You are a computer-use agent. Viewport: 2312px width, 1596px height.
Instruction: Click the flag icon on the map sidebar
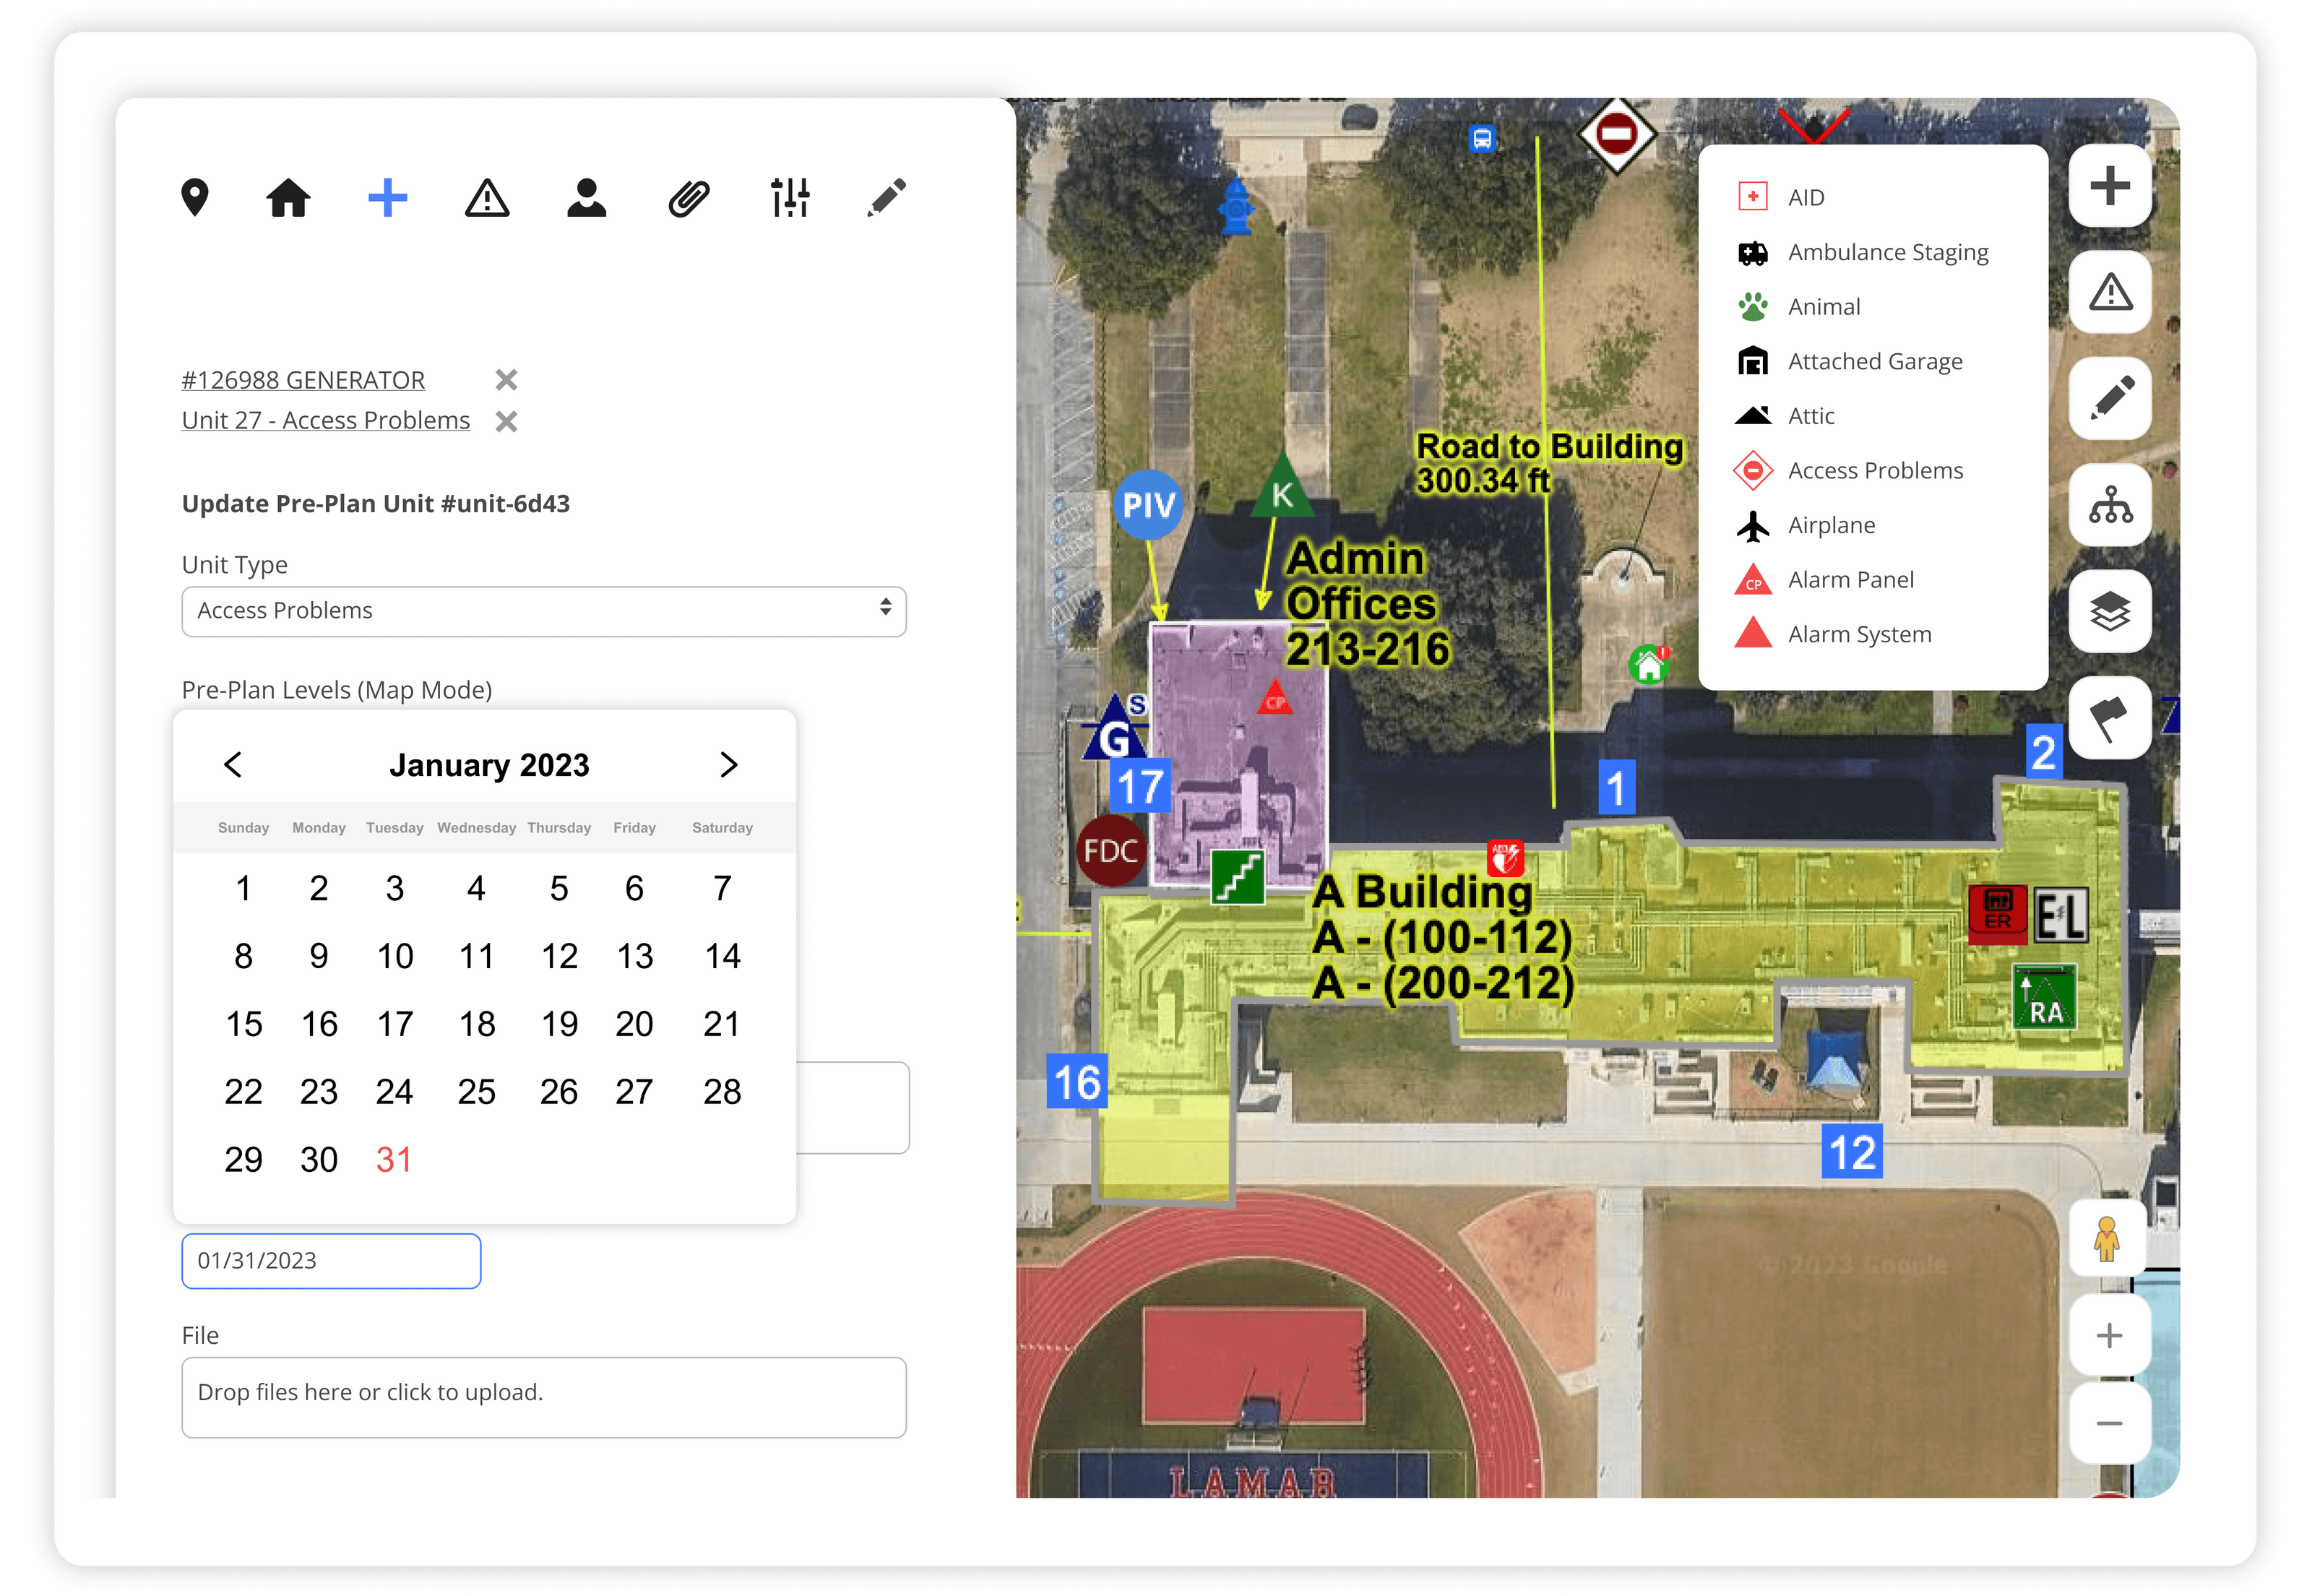pos(2110,718)
